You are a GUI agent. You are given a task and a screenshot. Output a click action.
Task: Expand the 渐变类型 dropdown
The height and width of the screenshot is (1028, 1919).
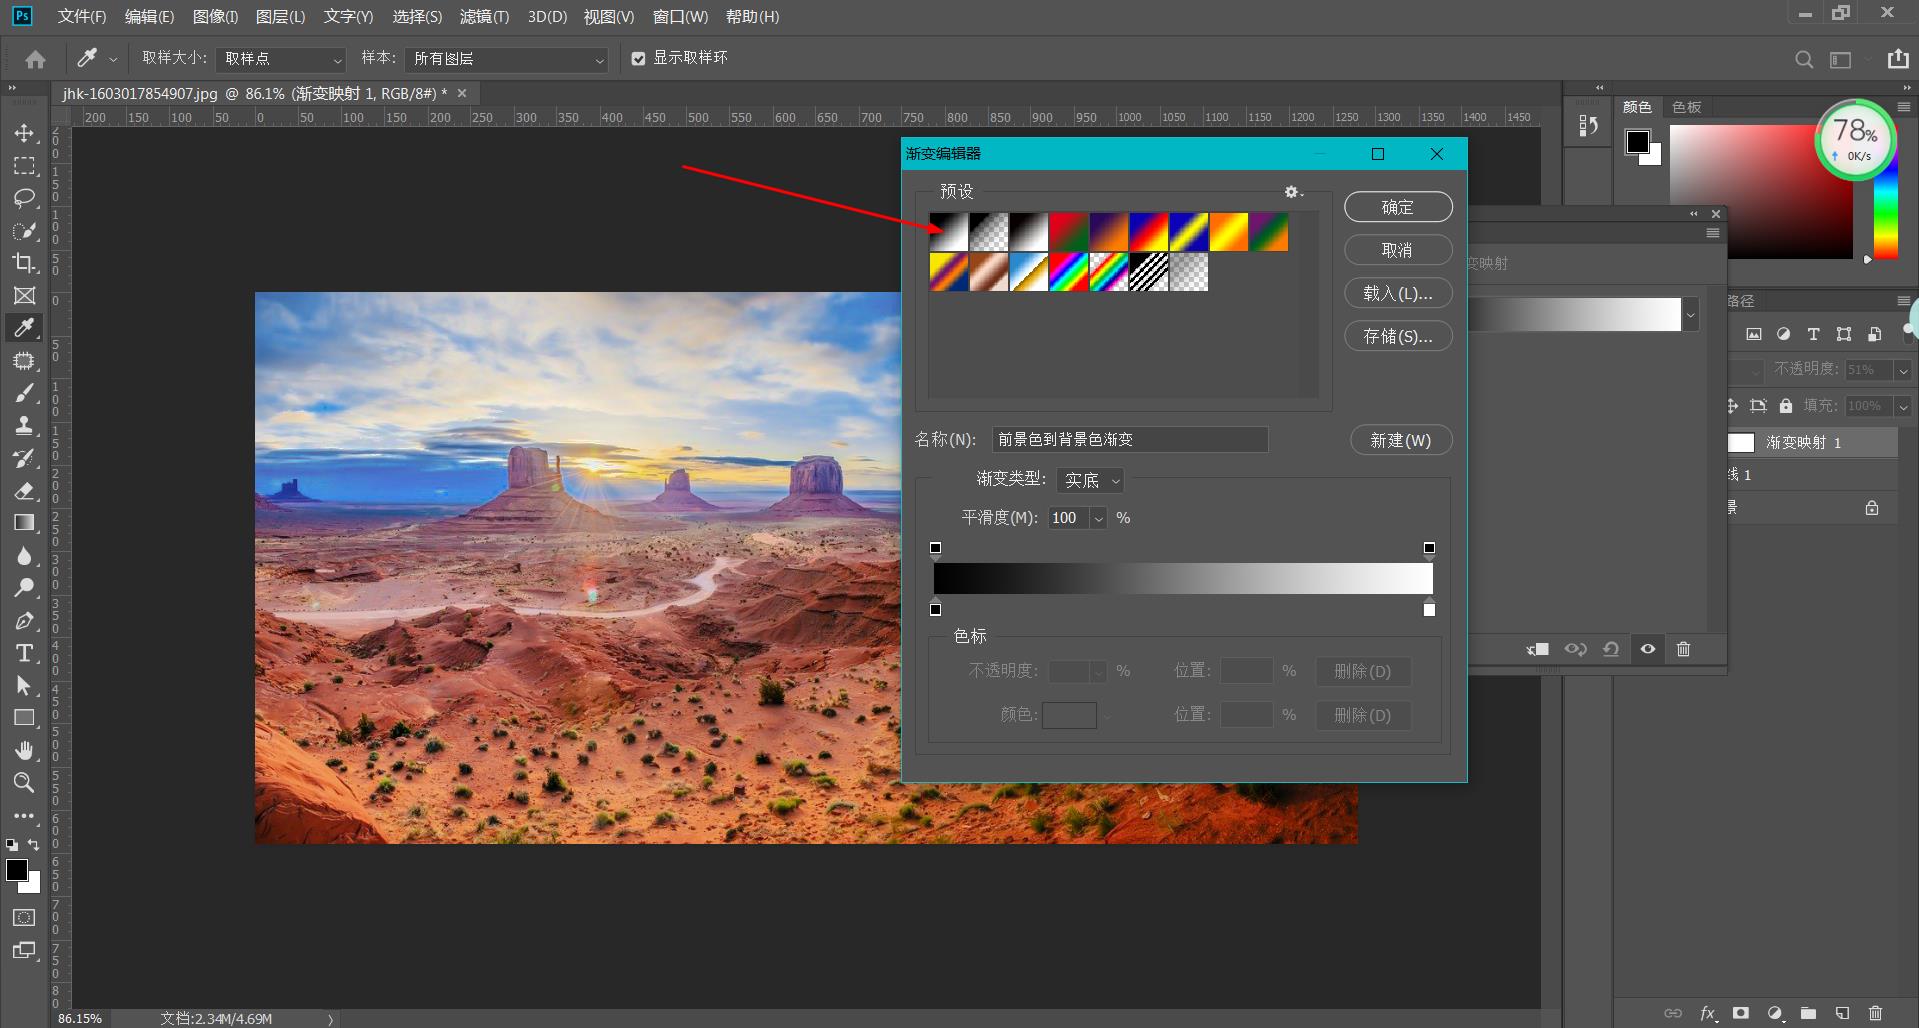(x=1090, y=481)
